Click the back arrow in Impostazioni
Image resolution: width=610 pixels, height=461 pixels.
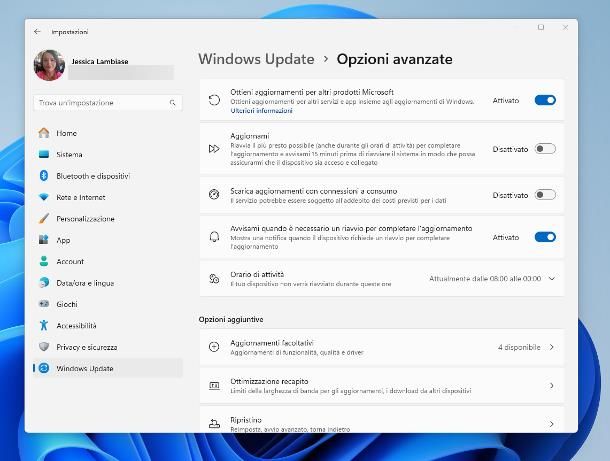(37, 32)
